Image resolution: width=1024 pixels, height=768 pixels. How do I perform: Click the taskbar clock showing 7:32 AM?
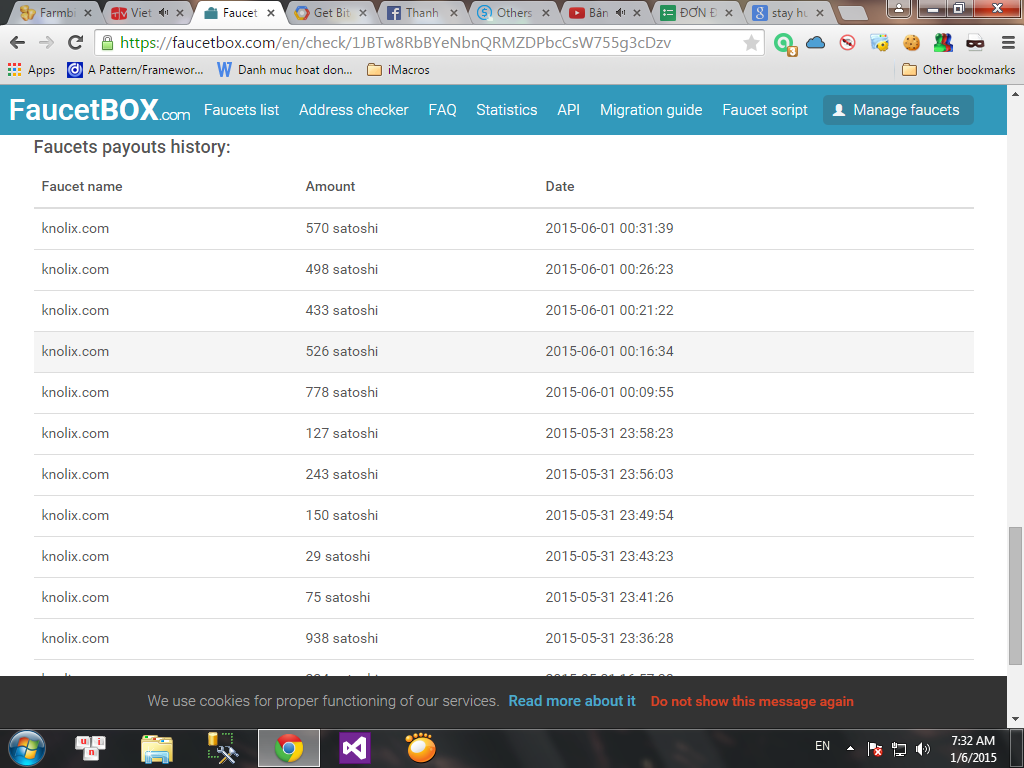(972, 749)
